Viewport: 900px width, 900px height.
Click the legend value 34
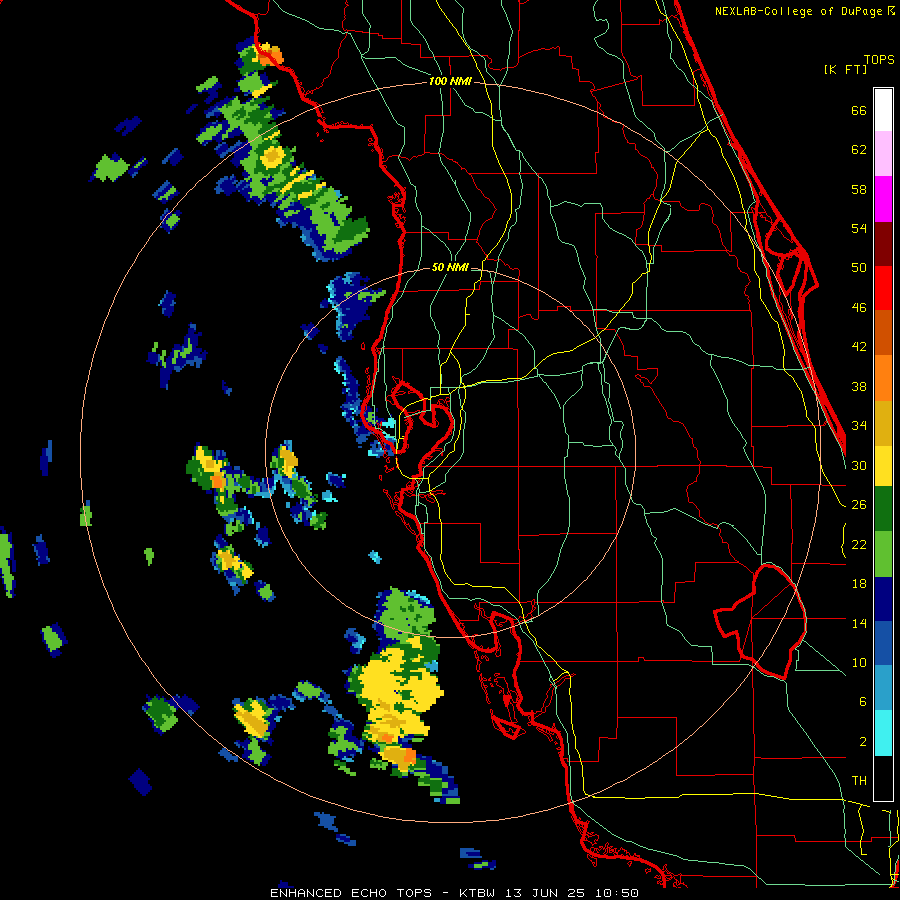pyautogui.click(x=859, y=425)
